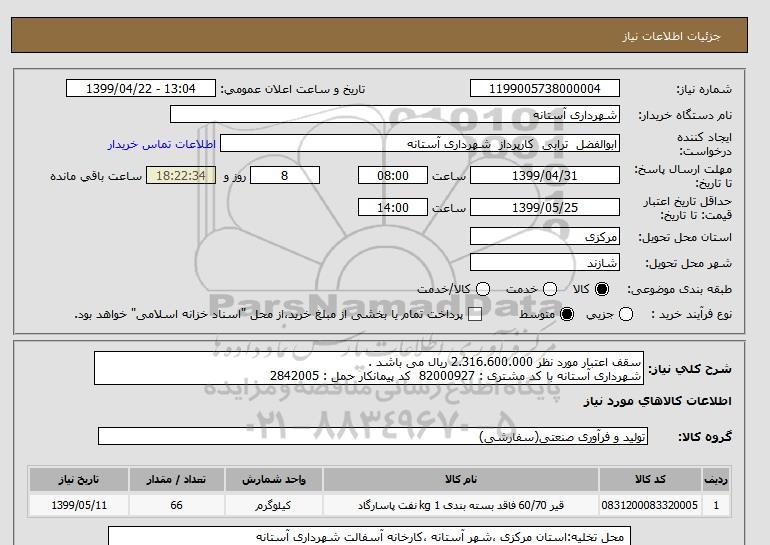770x545 pixels.
Task: Click the response deadline date 1399/04/31
Action: pyautogui.click(x=545, y=175)
